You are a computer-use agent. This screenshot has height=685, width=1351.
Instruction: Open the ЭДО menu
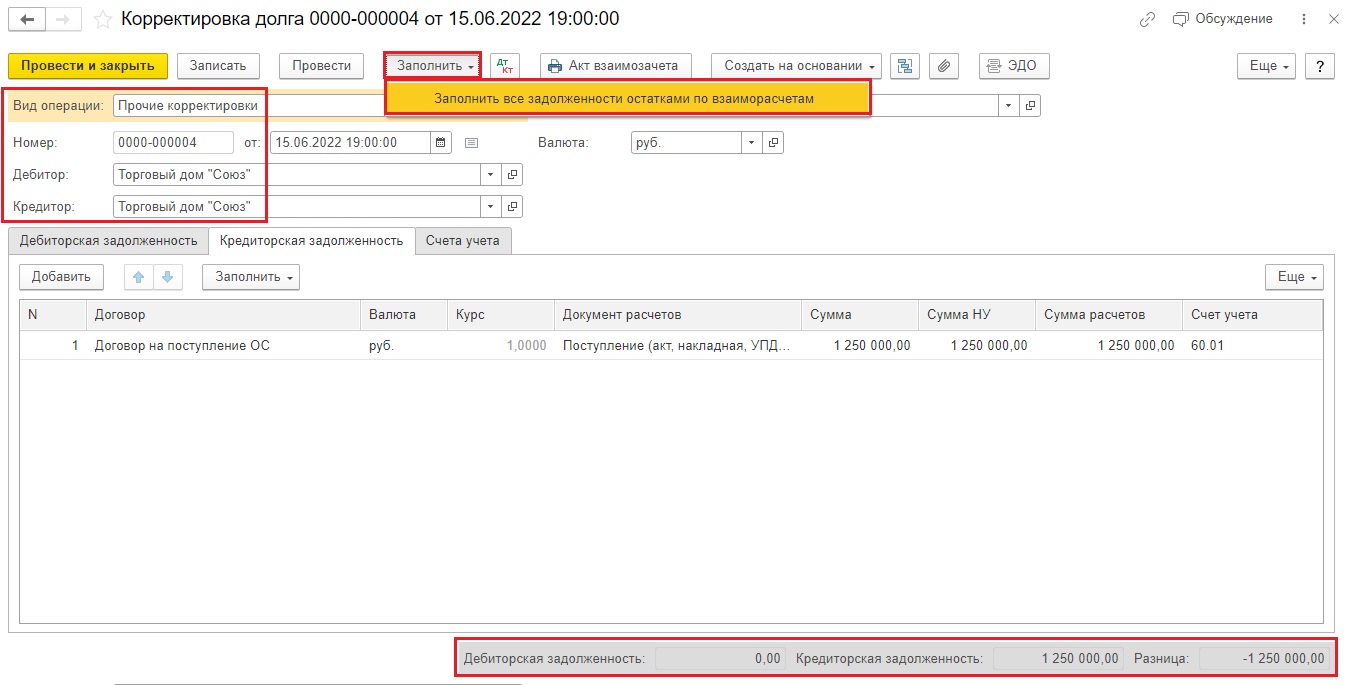pos(1014,66)
